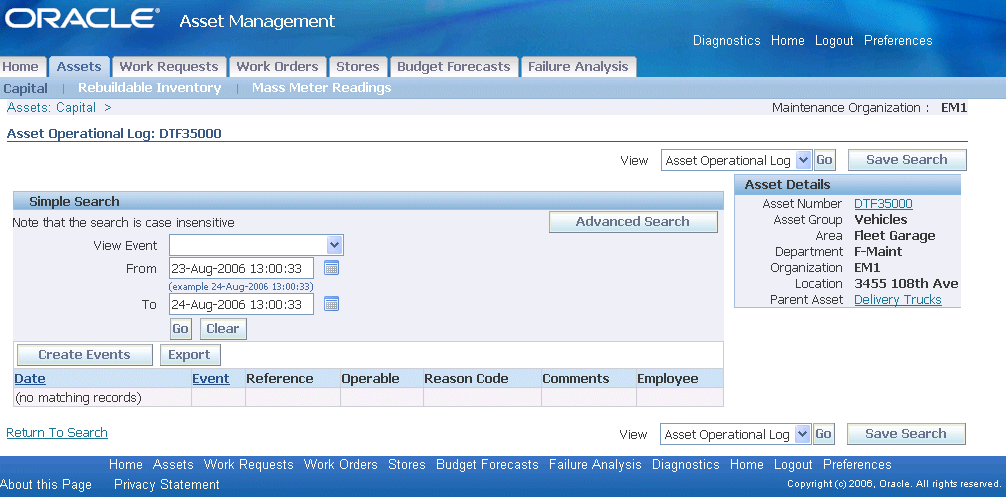
Task: Select the Capital subtab
Action: point(26,88)
